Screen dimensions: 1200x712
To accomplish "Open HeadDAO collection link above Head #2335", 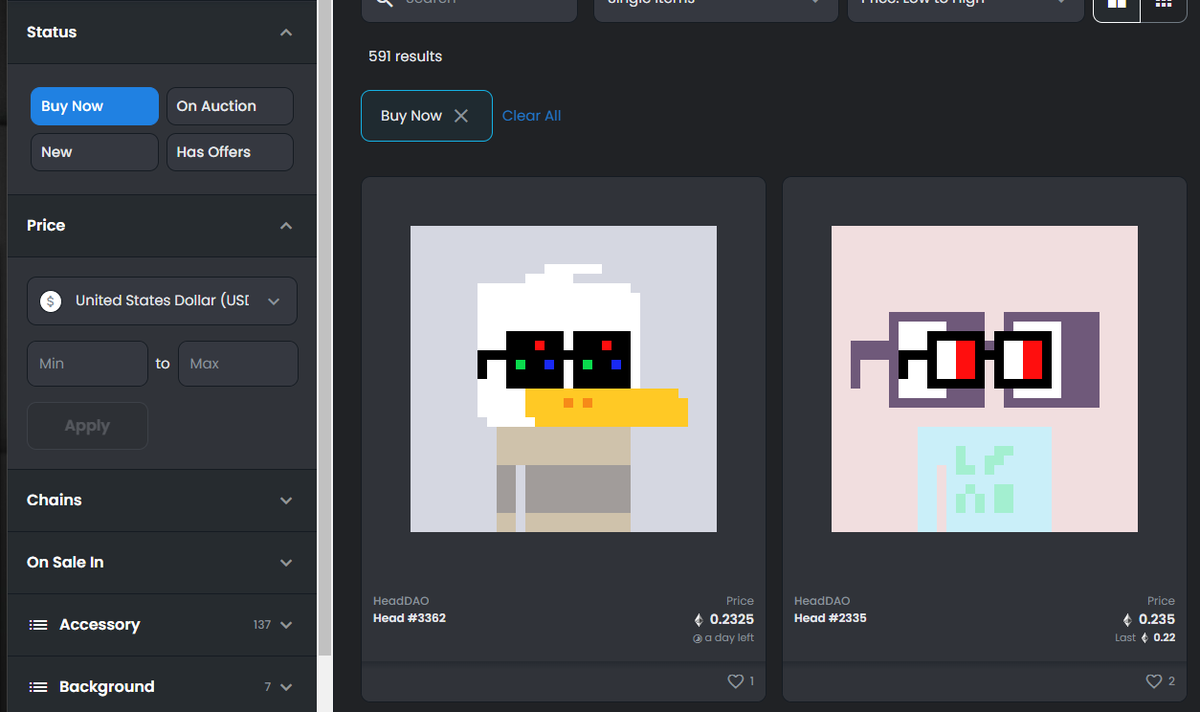I will tap(822, 601).
